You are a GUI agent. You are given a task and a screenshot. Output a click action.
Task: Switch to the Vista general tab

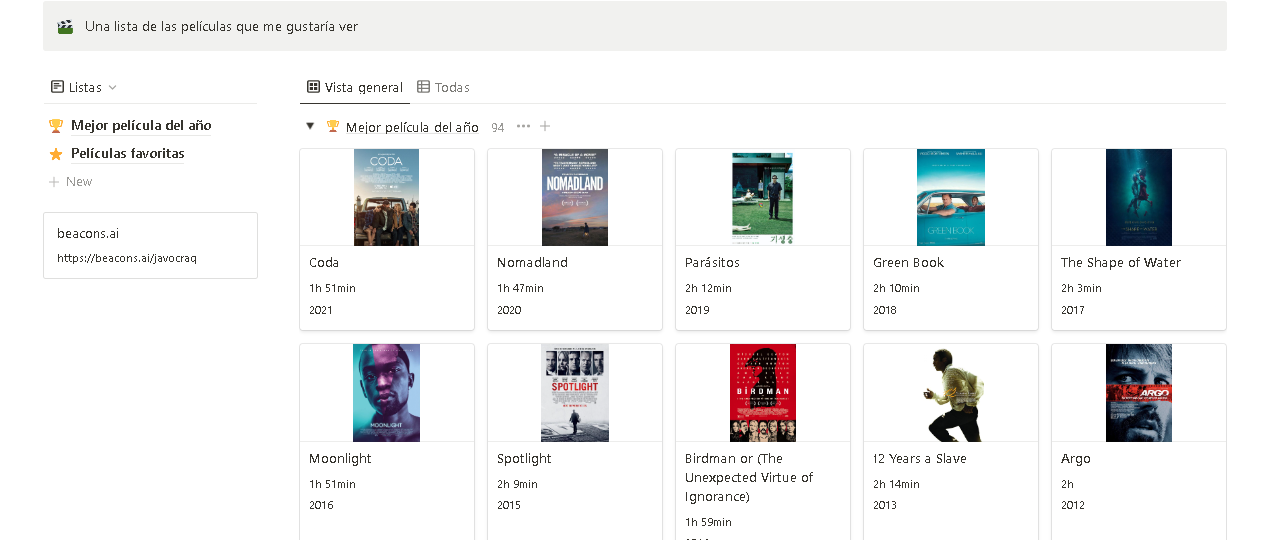tap(355, 87)
